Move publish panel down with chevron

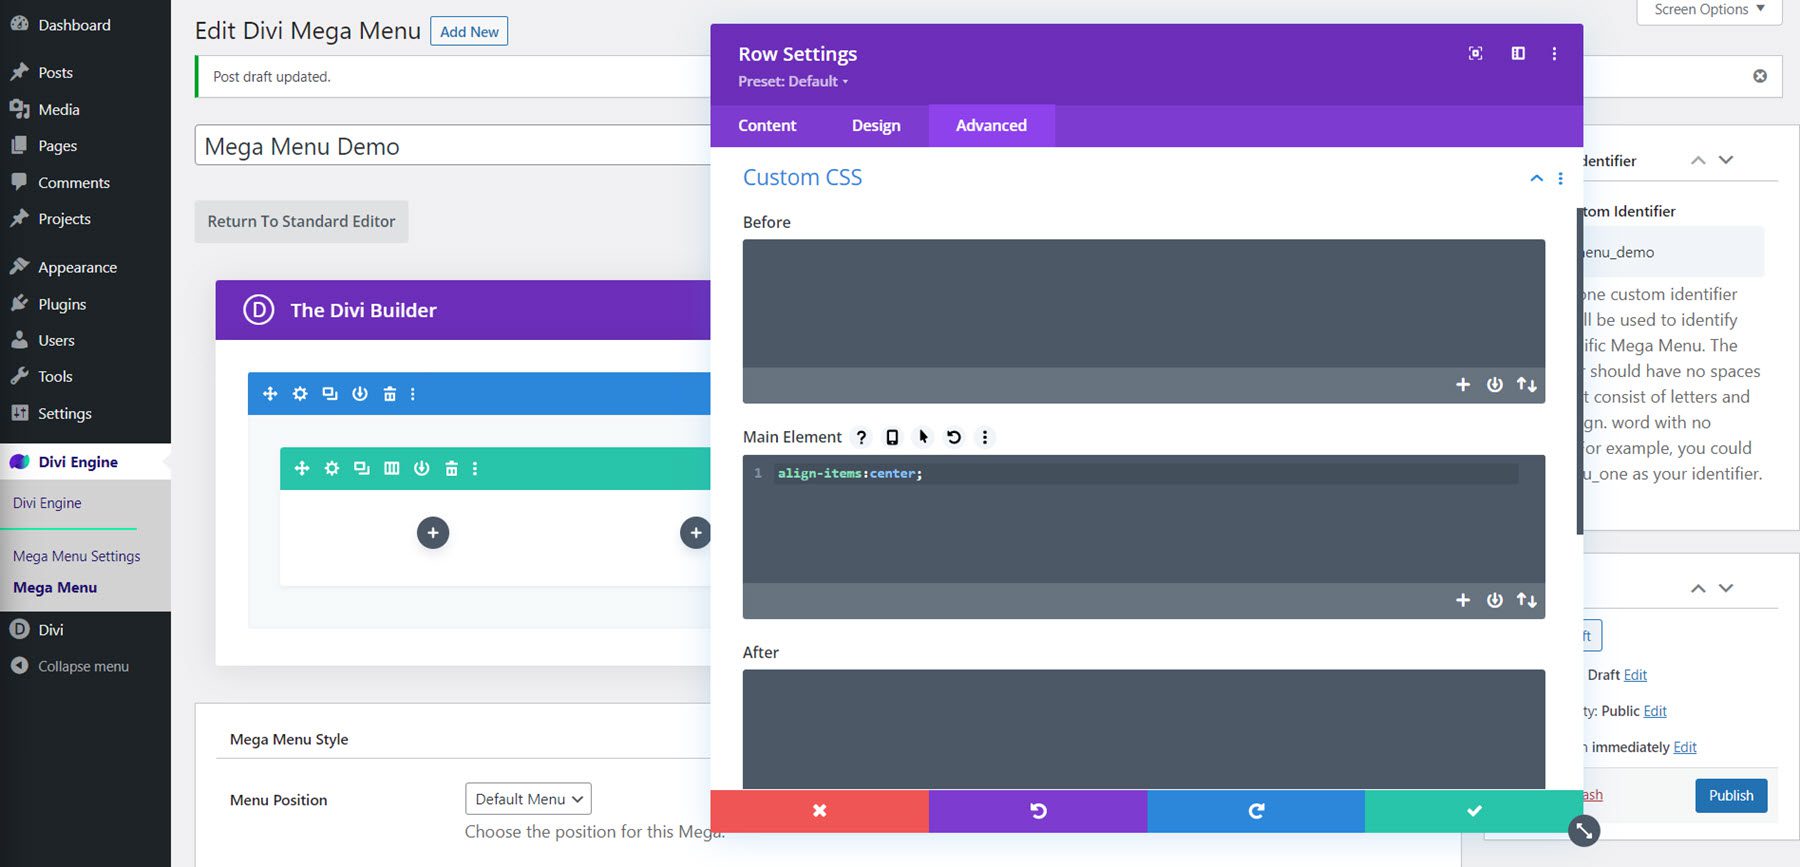click(1726, 588)
